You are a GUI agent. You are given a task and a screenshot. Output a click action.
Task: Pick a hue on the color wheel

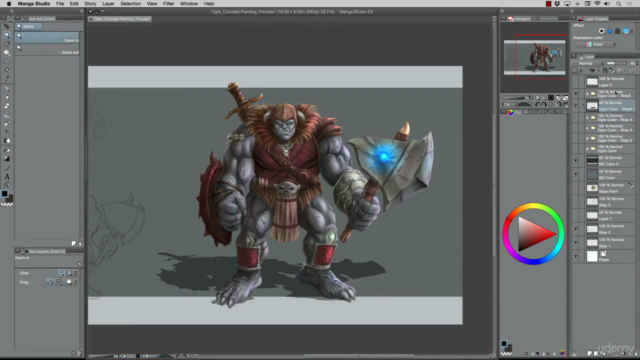(x=533, y=234)
